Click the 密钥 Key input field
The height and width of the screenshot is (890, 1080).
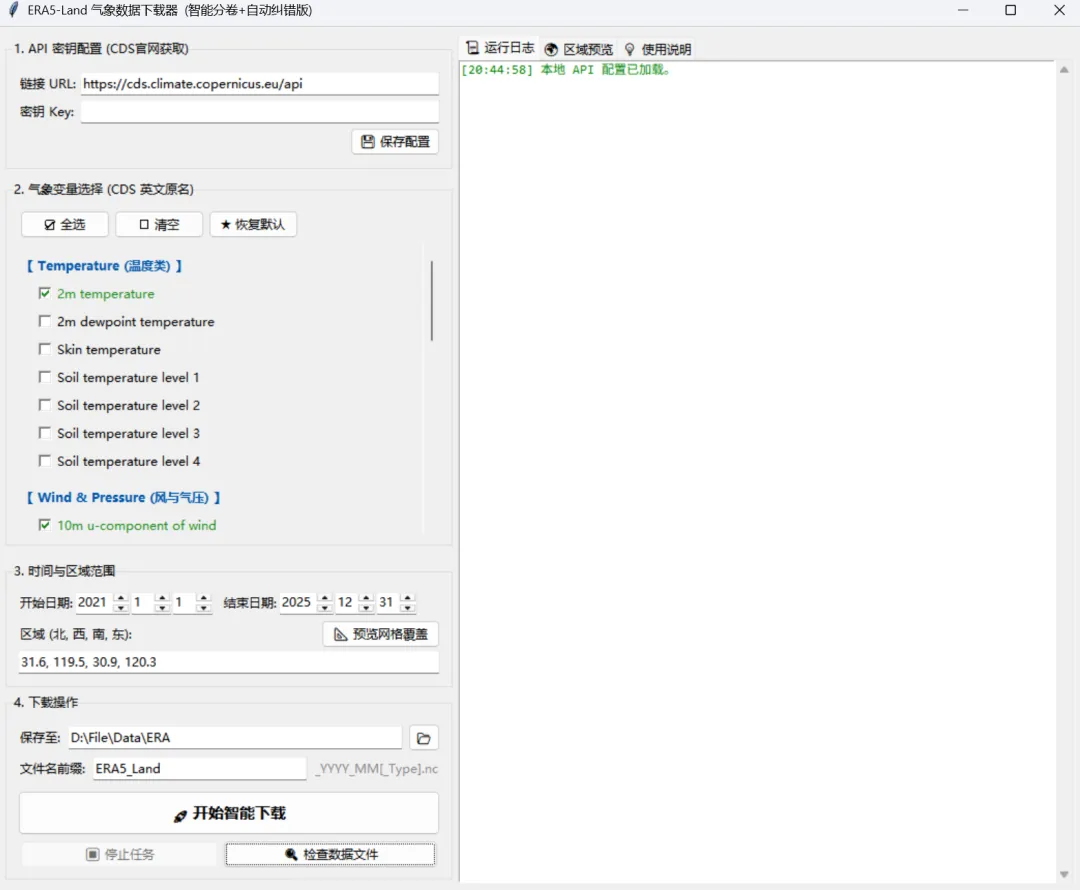click(260, 112)
